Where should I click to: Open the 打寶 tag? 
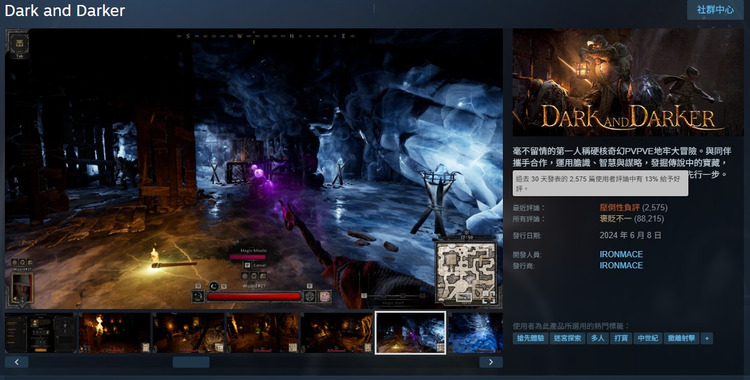pyautogui.click(x=621, y=338)
